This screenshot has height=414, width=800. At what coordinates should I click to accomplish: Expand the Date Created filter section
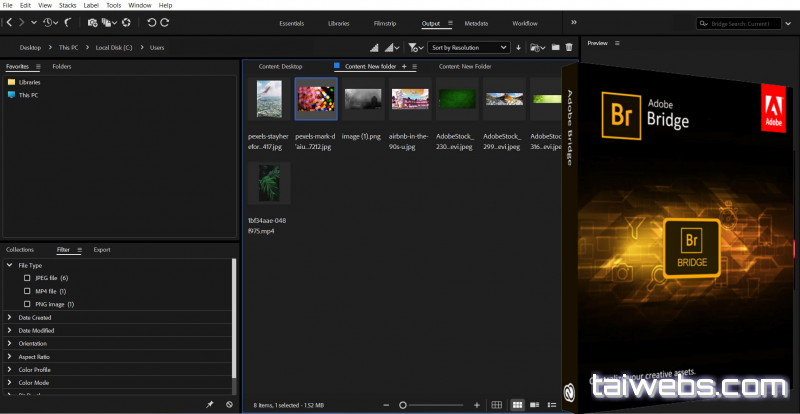pyautogui.click(x=10, y=317)
